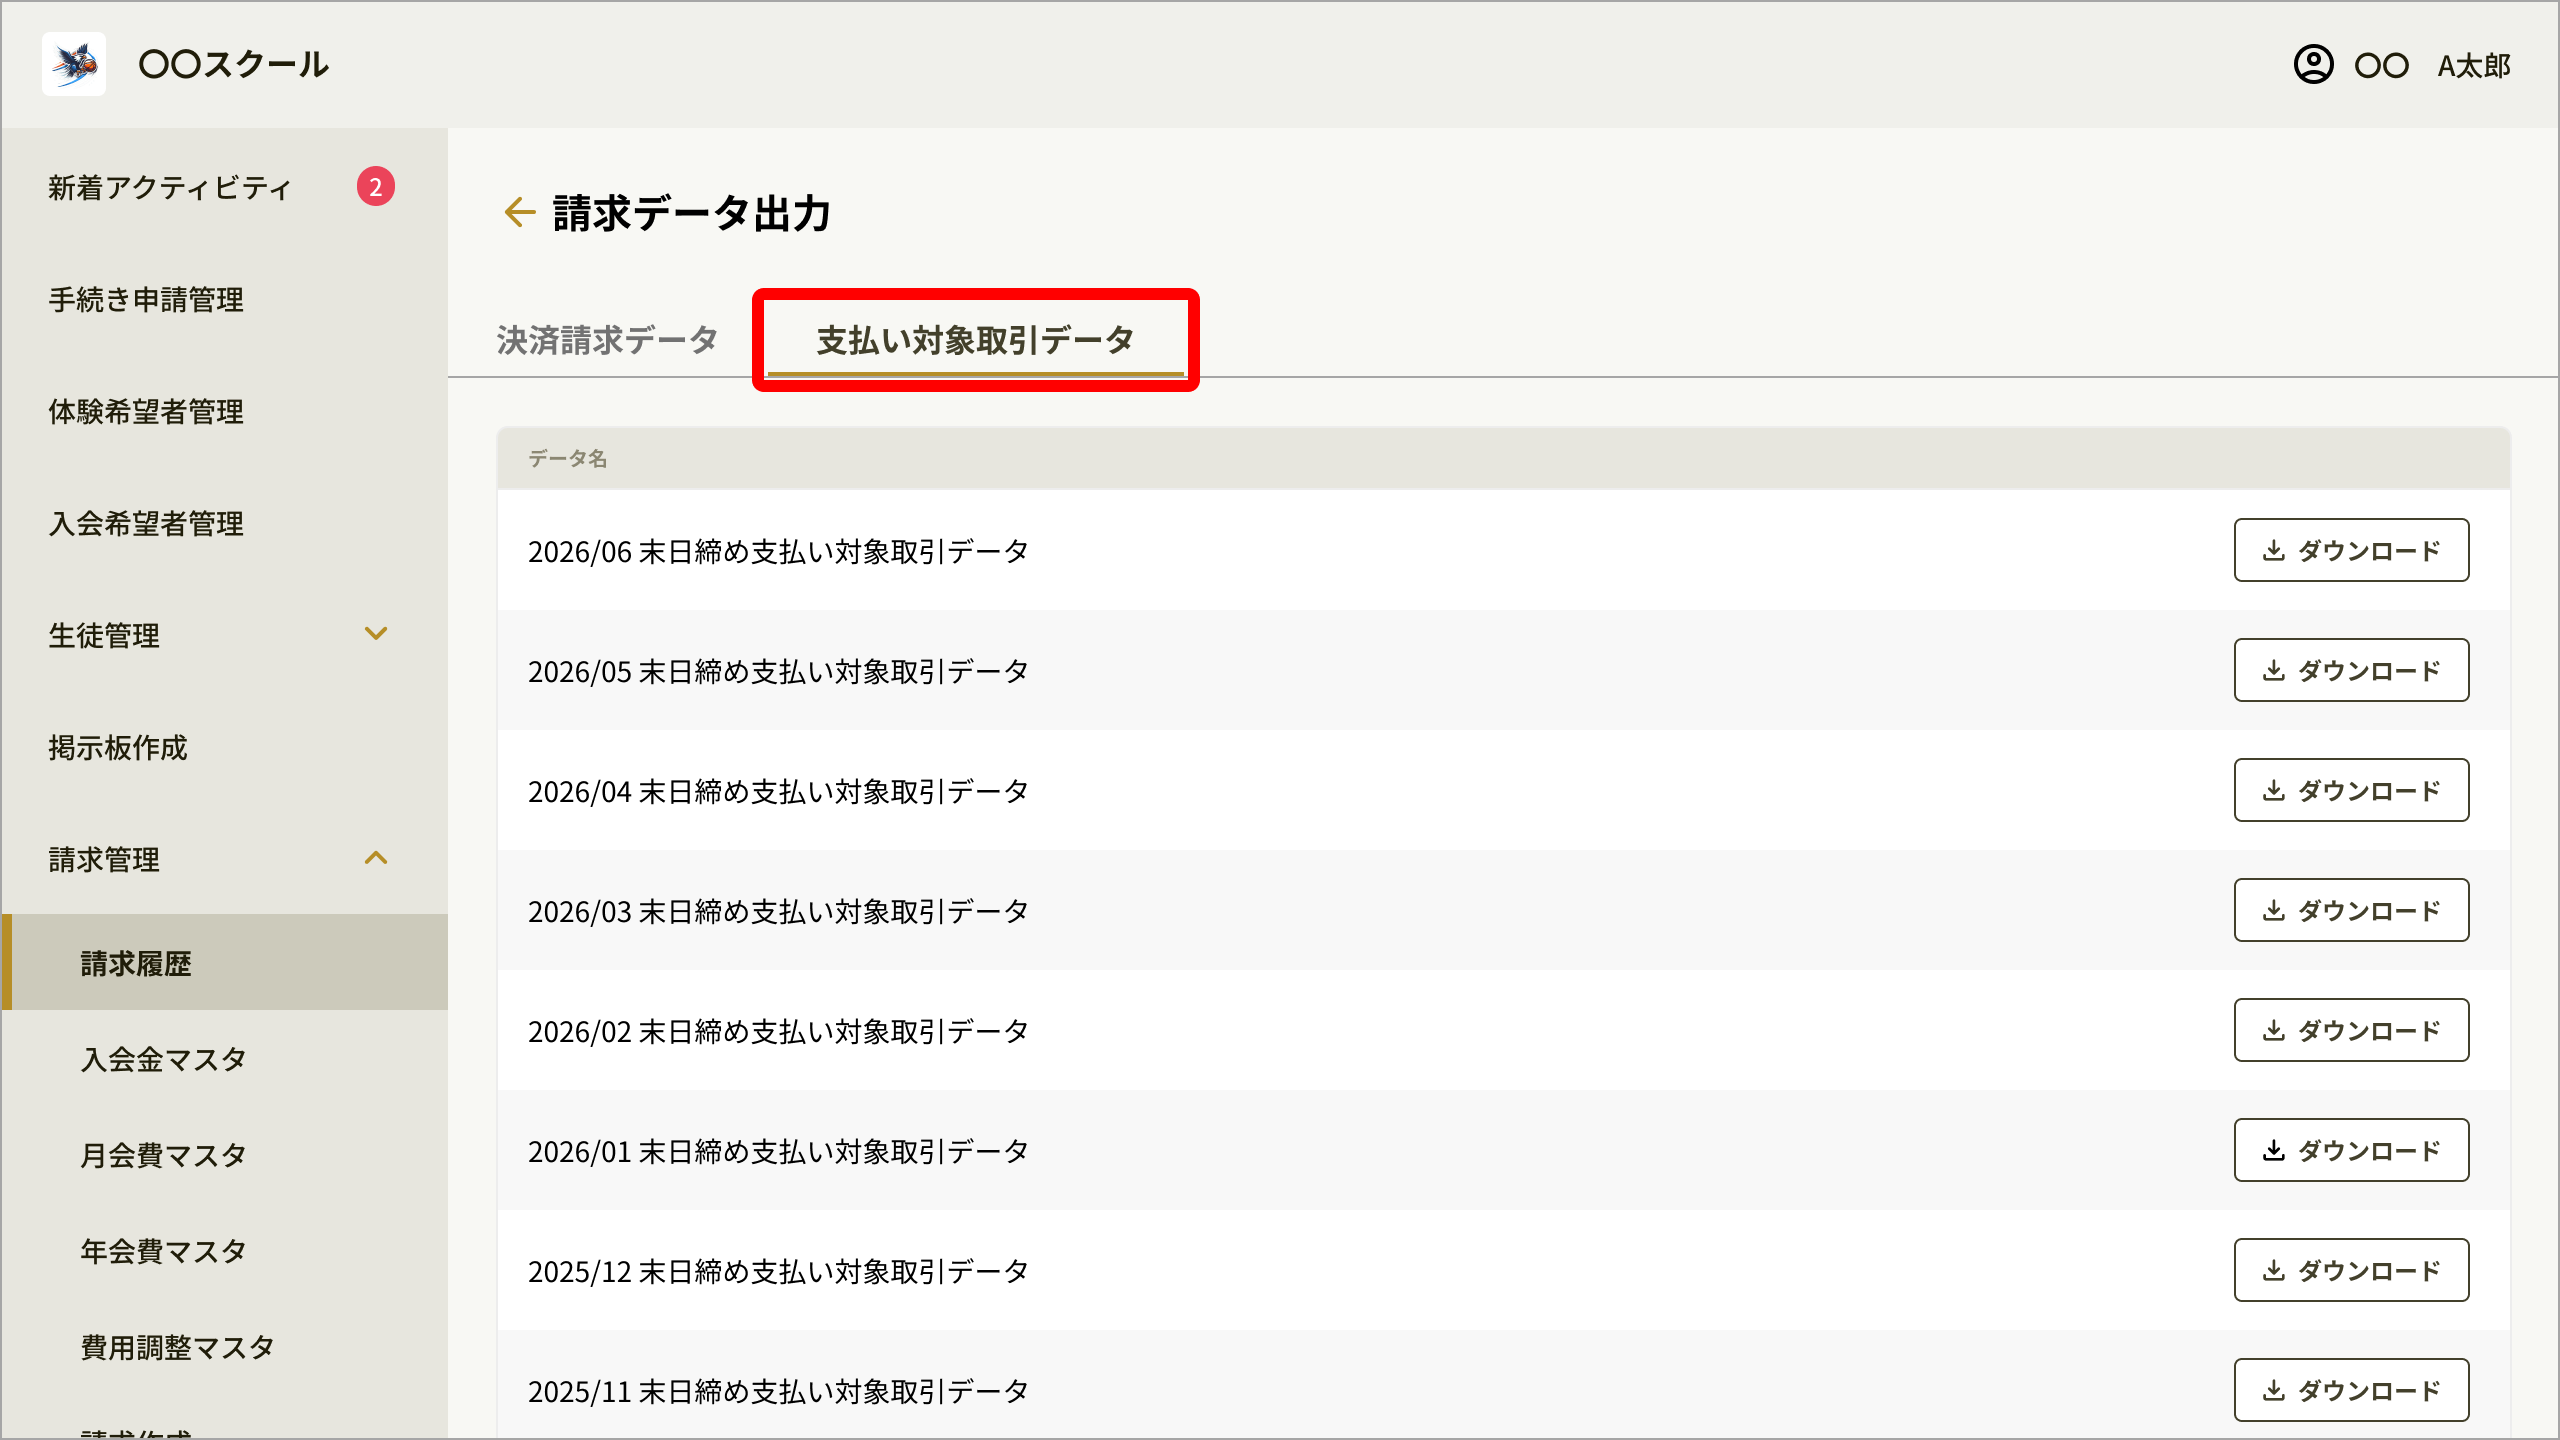Click row text 2025/12 末日締め支払い対象取引データ
2560x1440 pixels.
[778, 1271]
